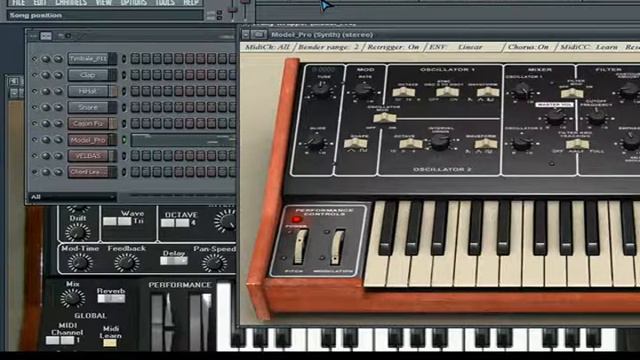640x360 pixels.
Task: Open the VIEW menu
Action: tap(104, 3)
